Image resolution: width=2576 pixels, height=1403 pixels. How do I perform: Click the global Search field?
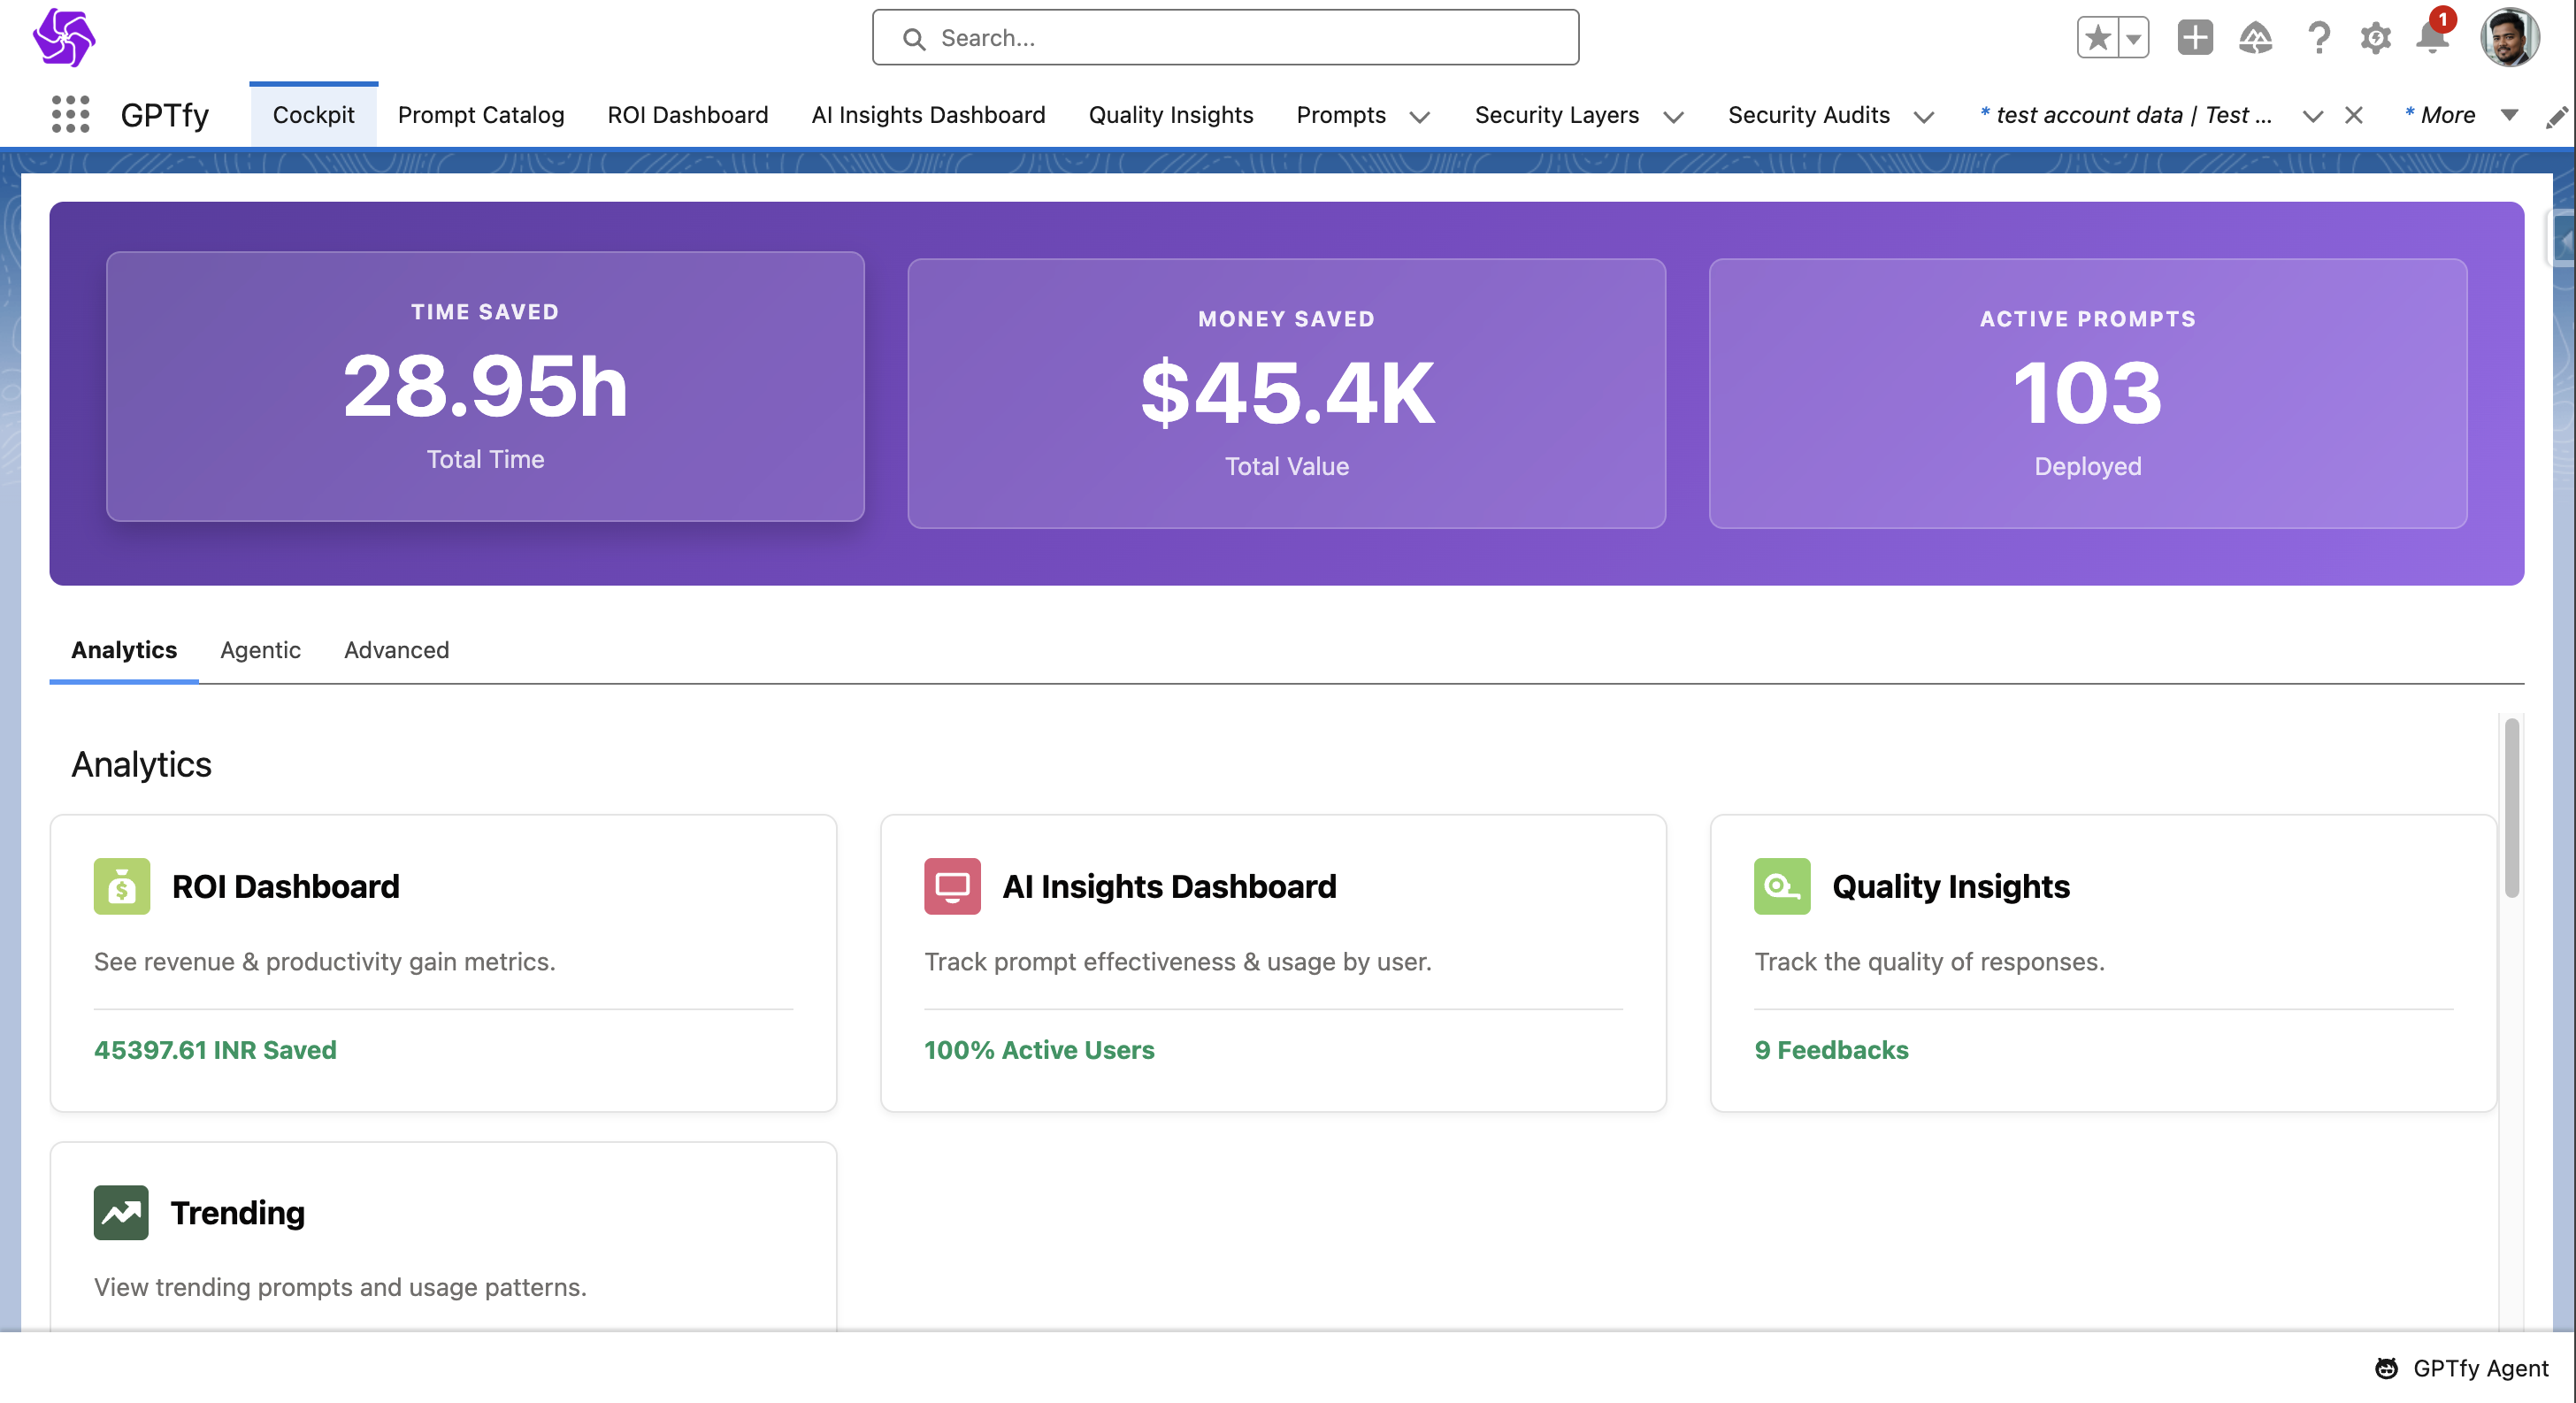coord(1225,38)
